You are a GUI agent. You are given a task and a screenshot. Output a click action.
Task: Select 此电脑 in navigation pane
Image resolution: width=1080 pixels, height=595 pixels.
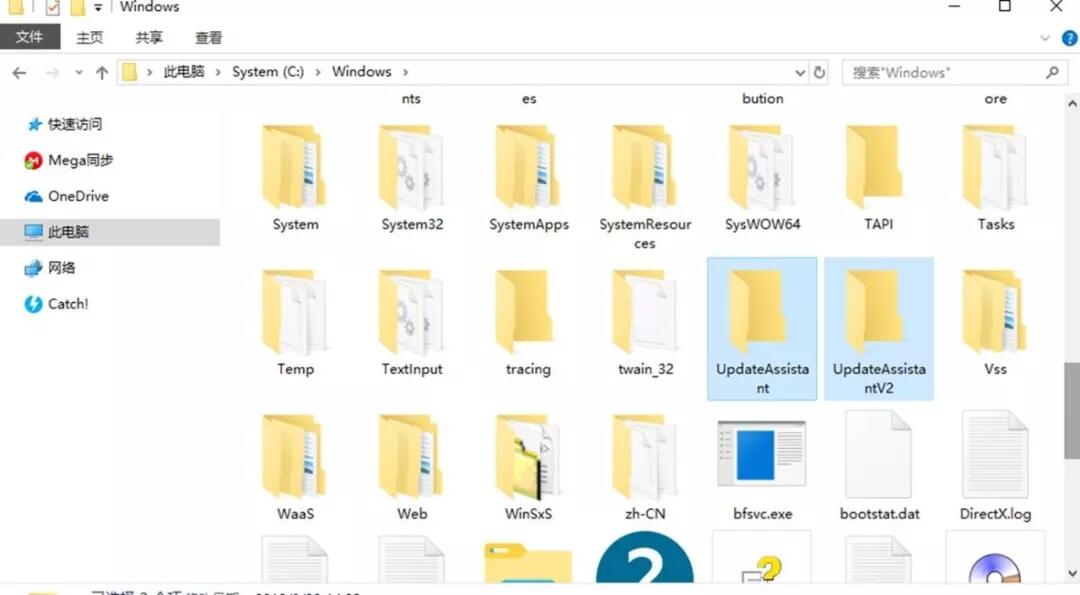coord(110,232)
